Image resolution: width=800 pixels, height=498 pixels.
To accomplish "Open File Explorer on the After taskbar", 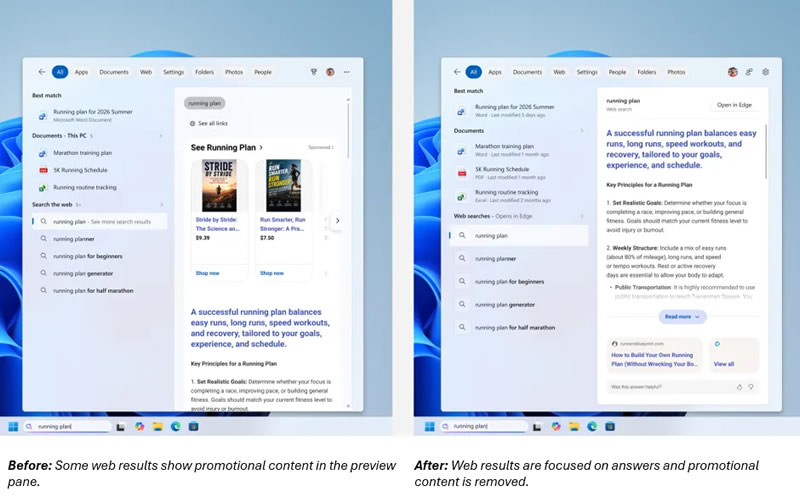I will (574, 427).
